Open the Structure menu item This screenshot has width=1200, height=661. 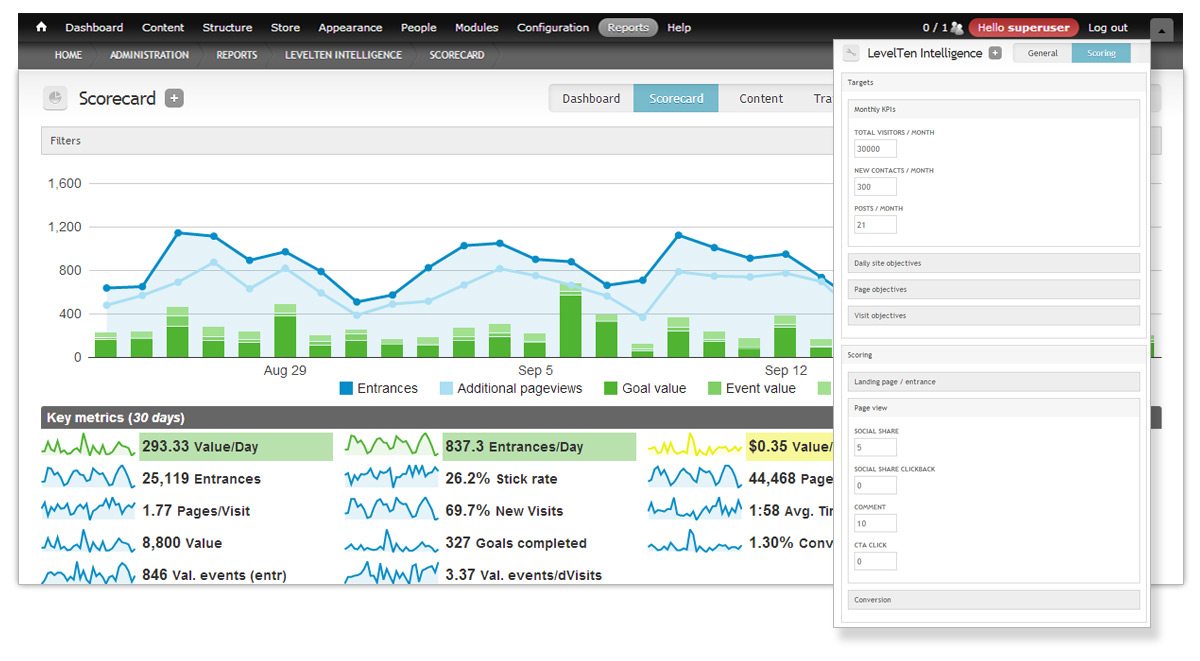[227, 28]
